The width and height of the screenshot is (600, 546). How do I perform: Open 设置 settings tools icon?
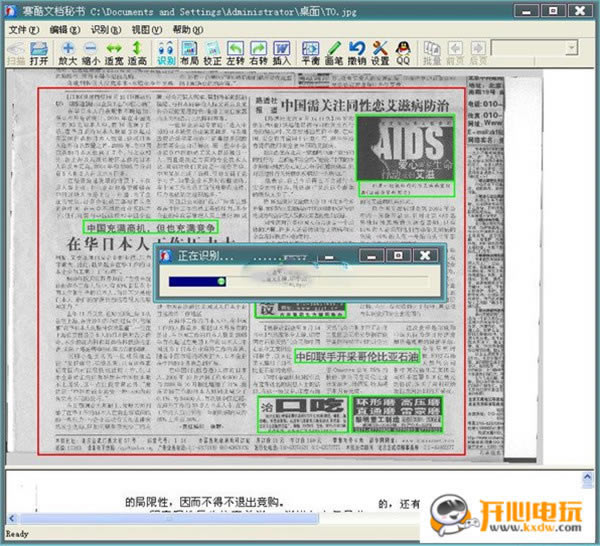coord(380,53)
